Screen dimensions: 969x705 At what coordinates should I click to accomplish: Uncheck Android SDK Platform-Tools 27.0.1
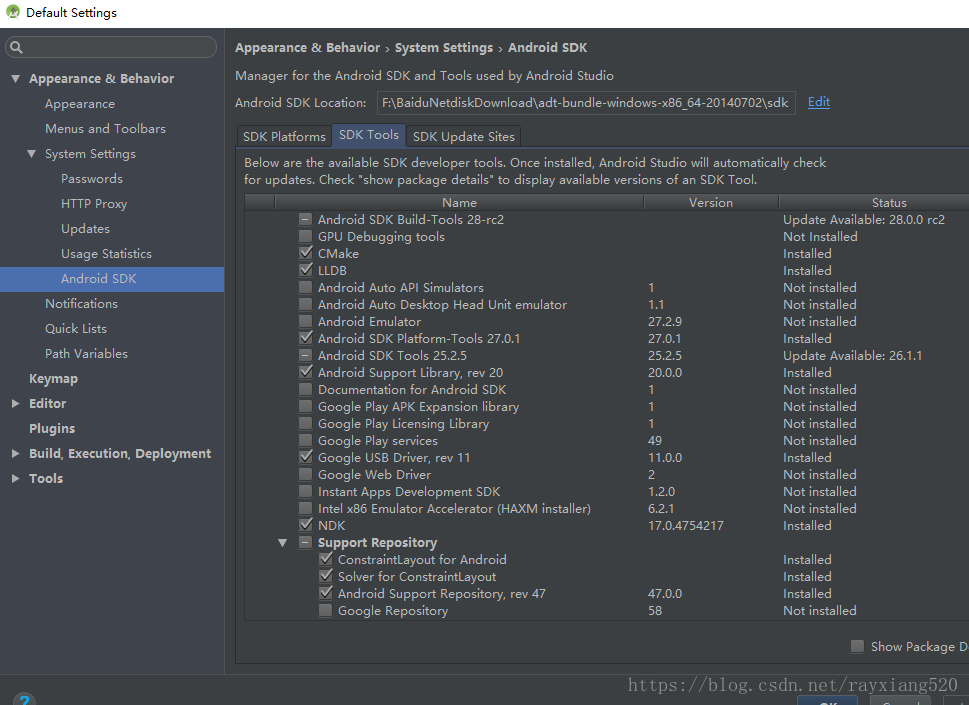pos(305,338)
